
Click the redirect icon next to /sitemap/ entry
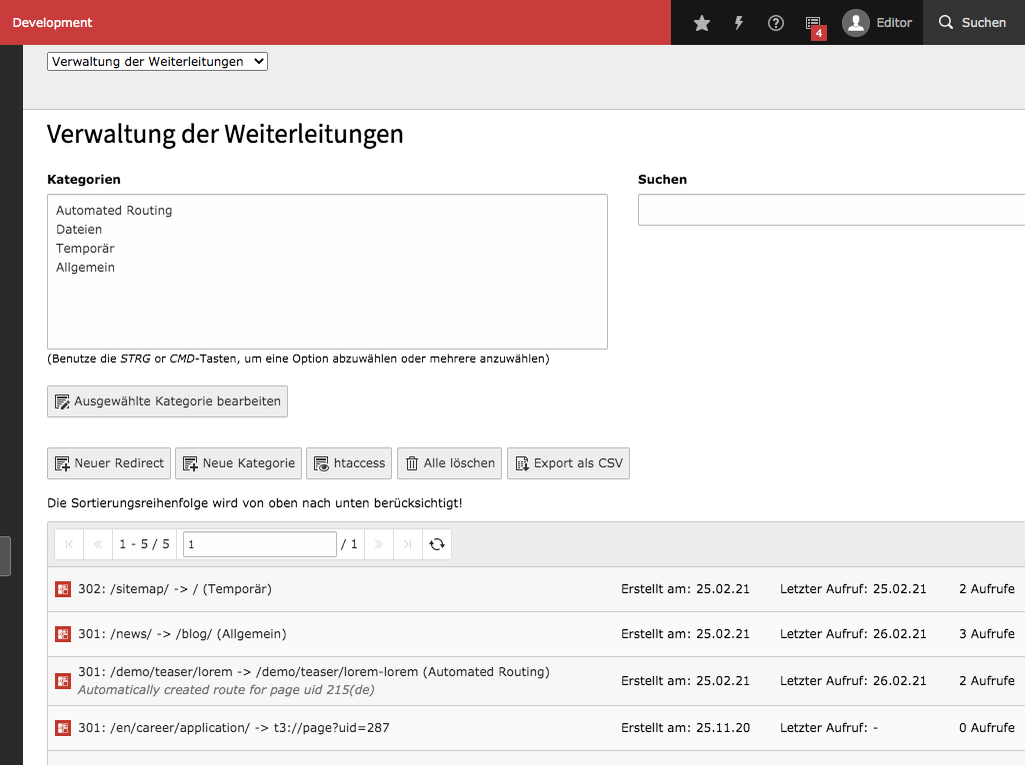point(62,589)
